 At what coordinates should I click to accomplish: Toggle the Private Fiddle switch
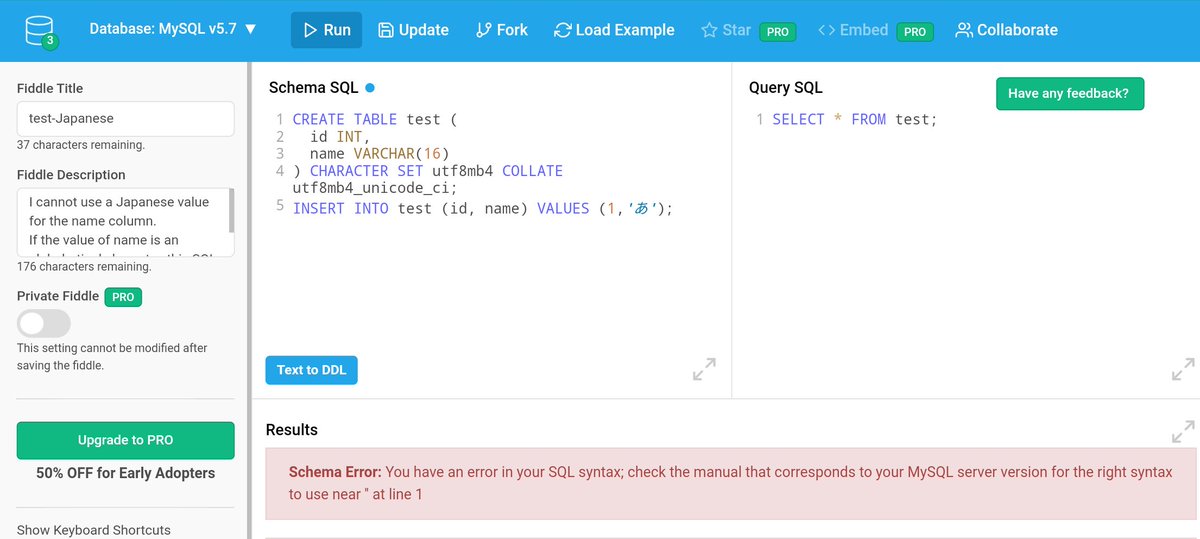[x=44, y=323]
